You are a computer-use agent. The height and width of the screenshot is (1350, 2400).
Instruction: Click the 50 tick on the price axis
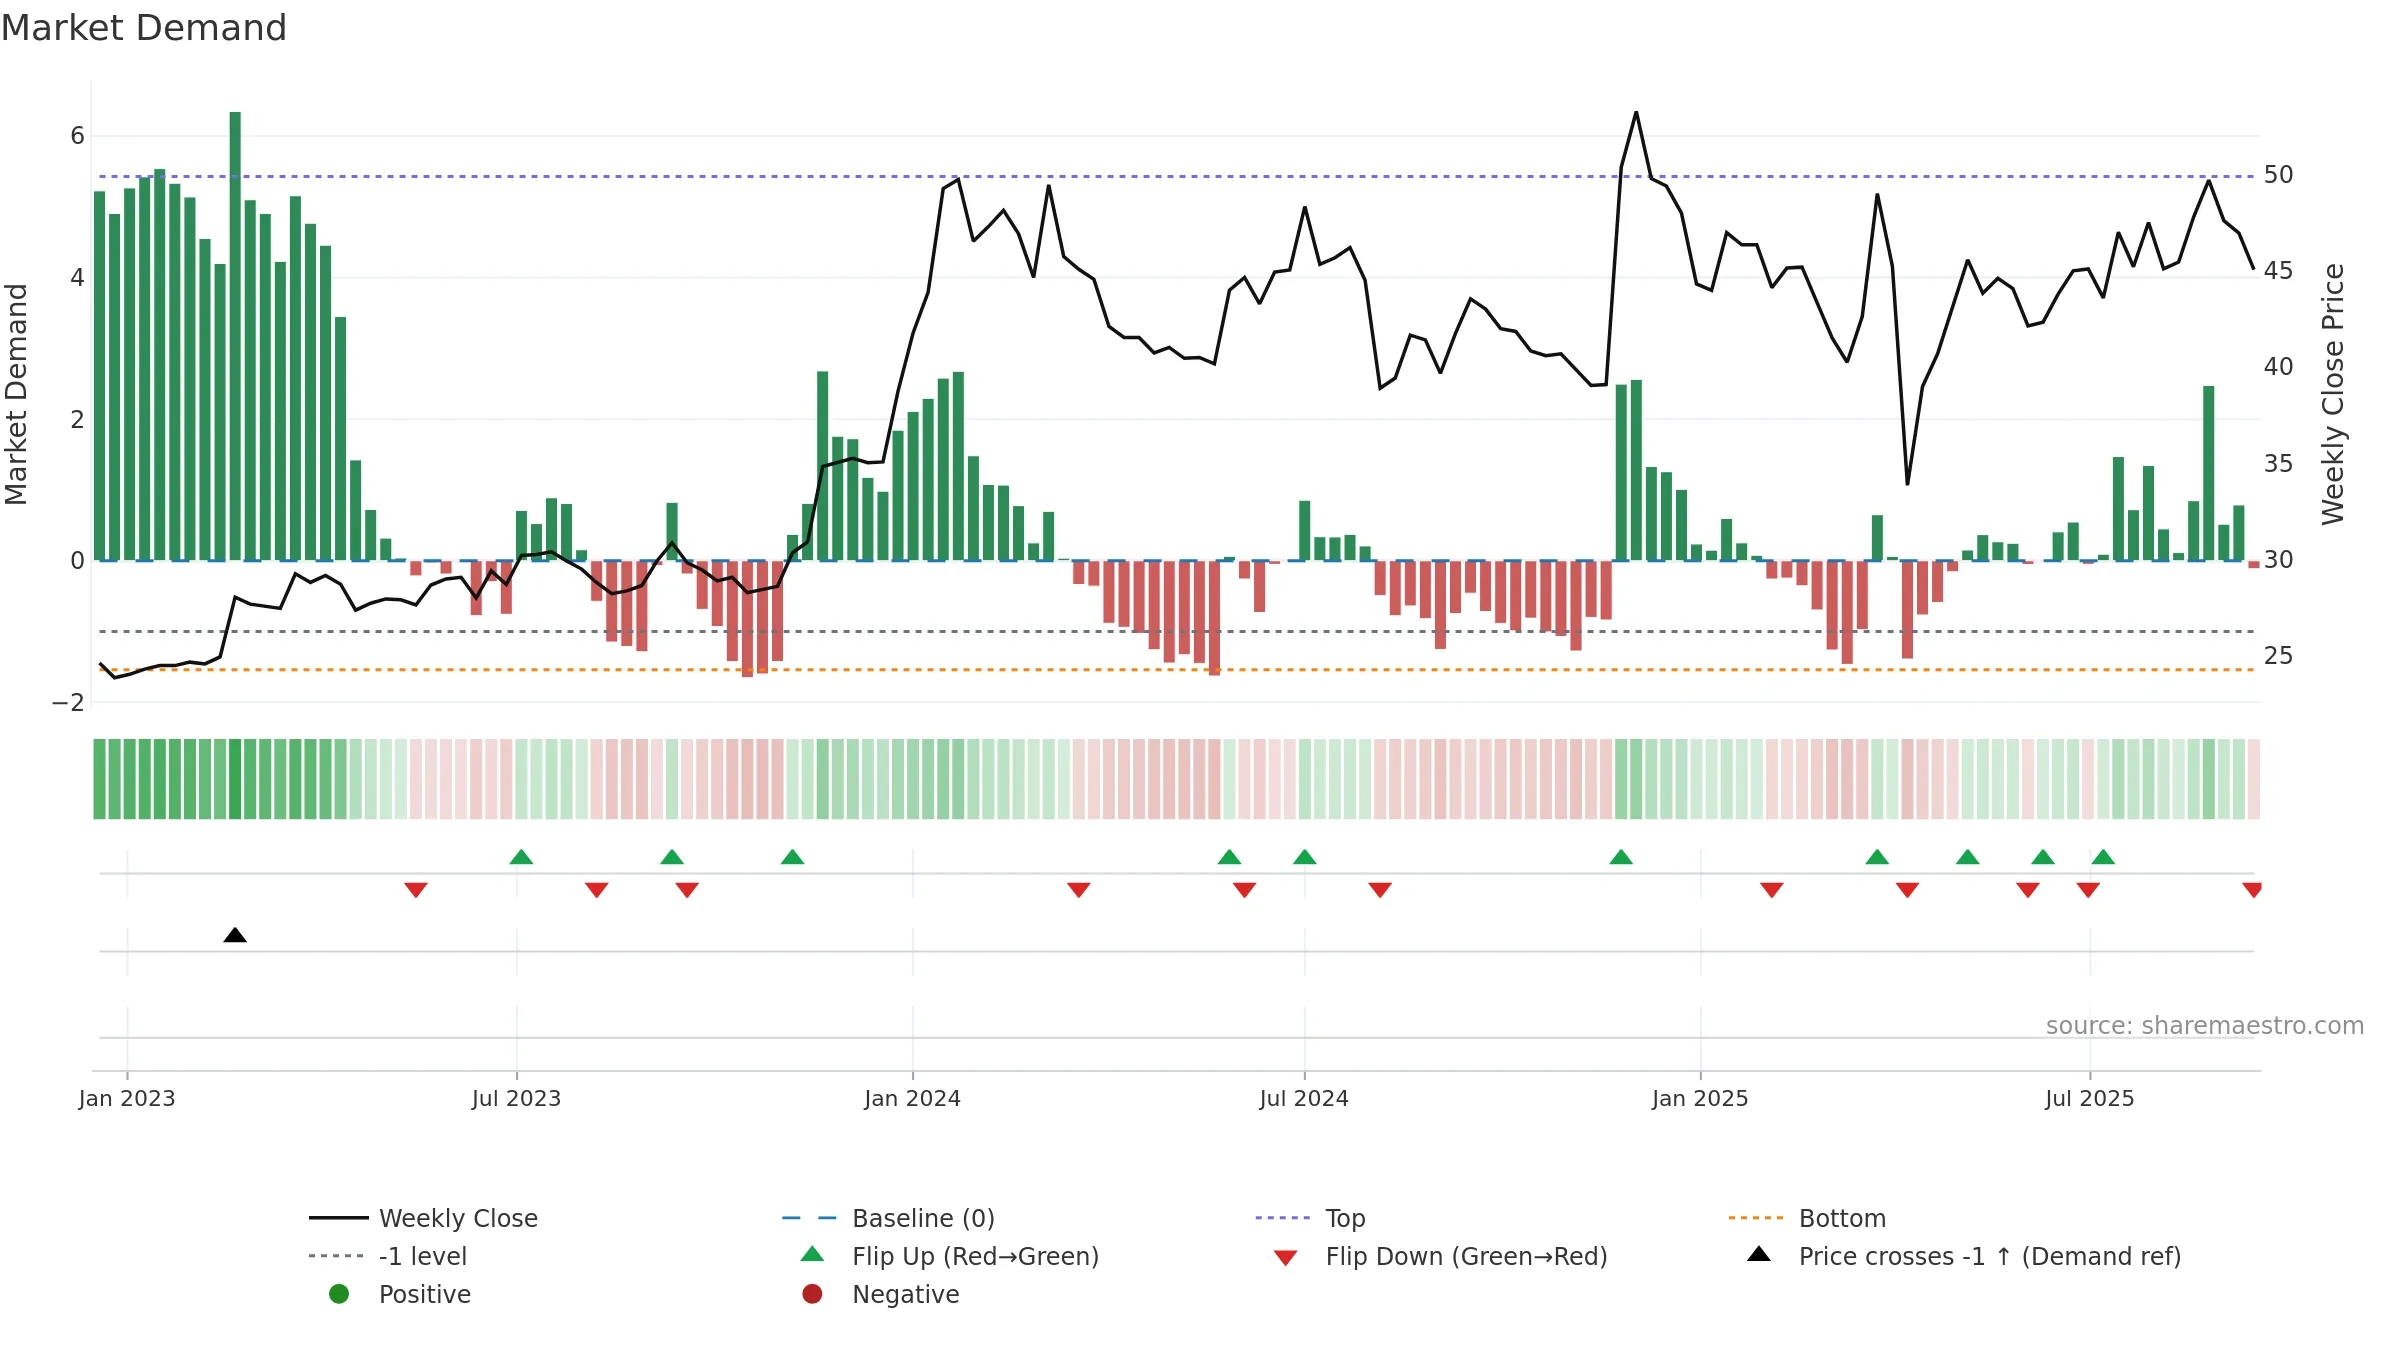(x=2278, y=175)
